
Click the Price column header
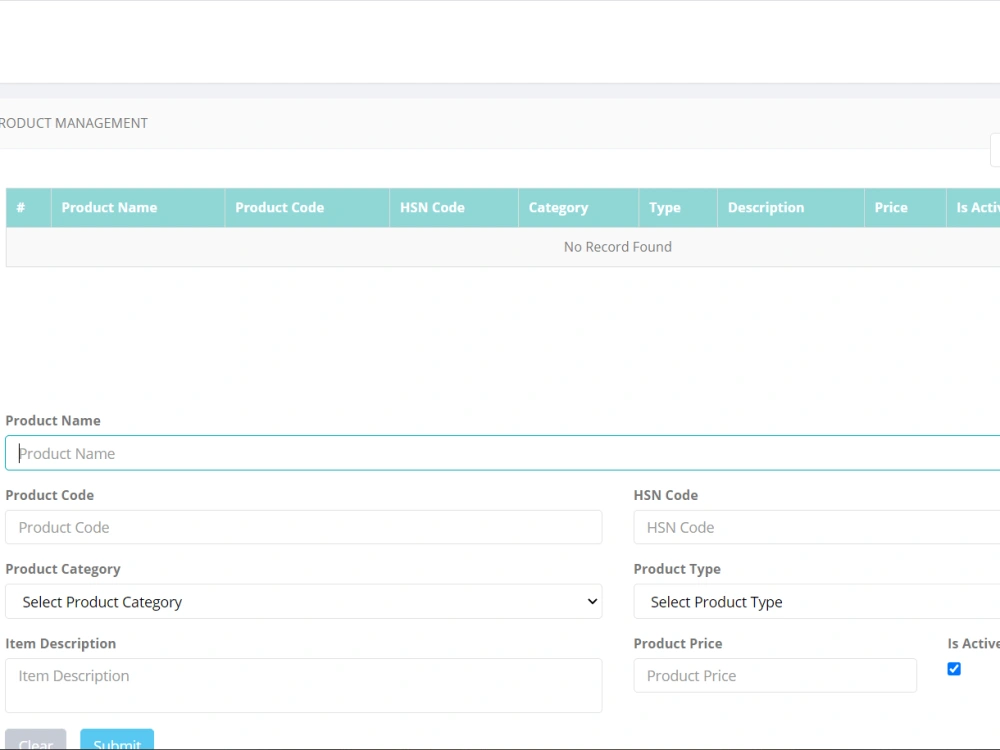click(x=890, y=207)
